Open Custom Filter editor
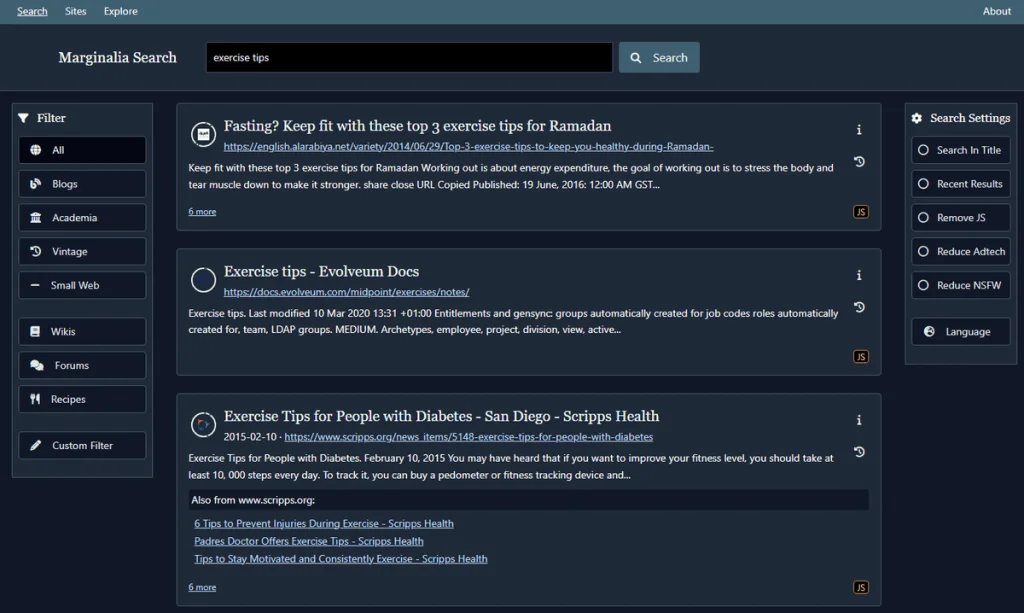 point(82,445)
